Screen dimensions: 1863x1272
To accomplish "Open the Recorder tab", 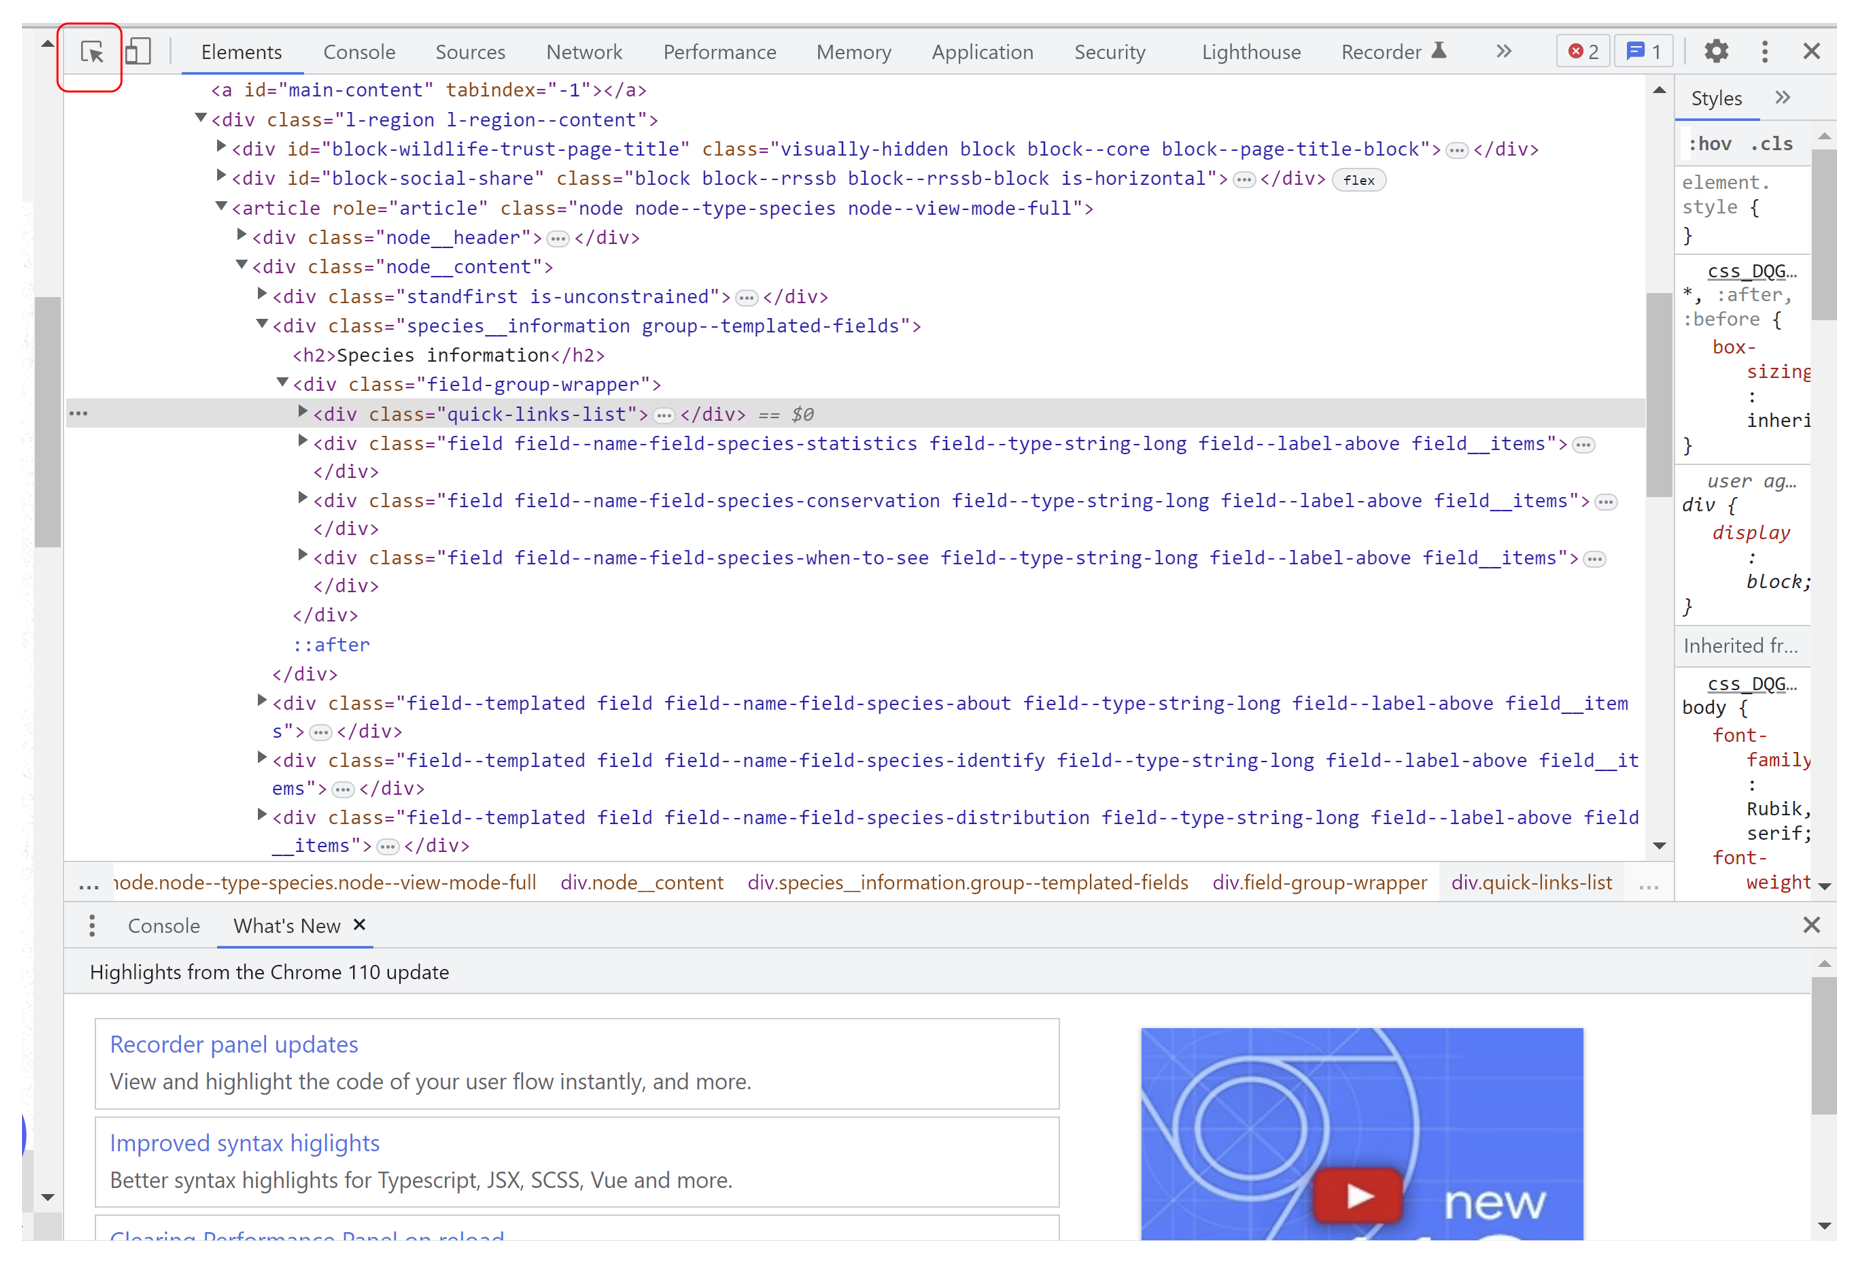I will pyautogui.click(x=1394, y=52).
